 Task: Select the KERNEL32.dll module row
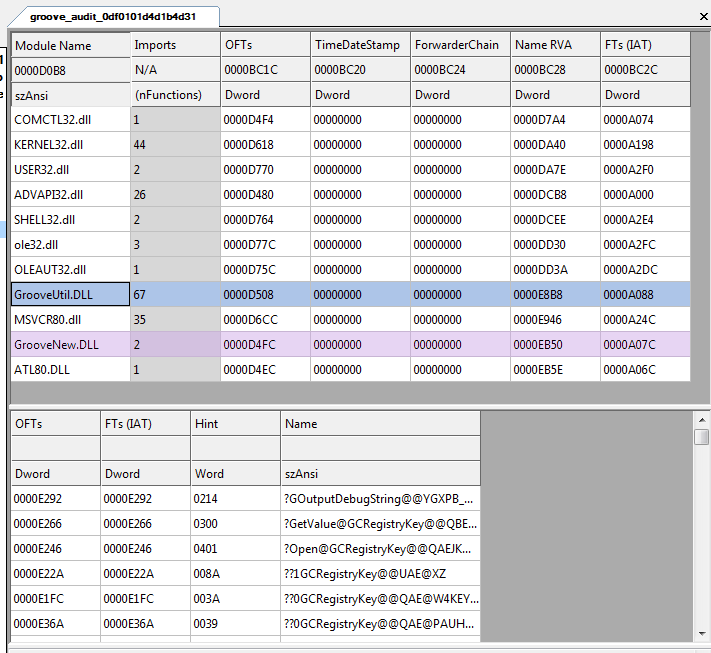[351, 145]
